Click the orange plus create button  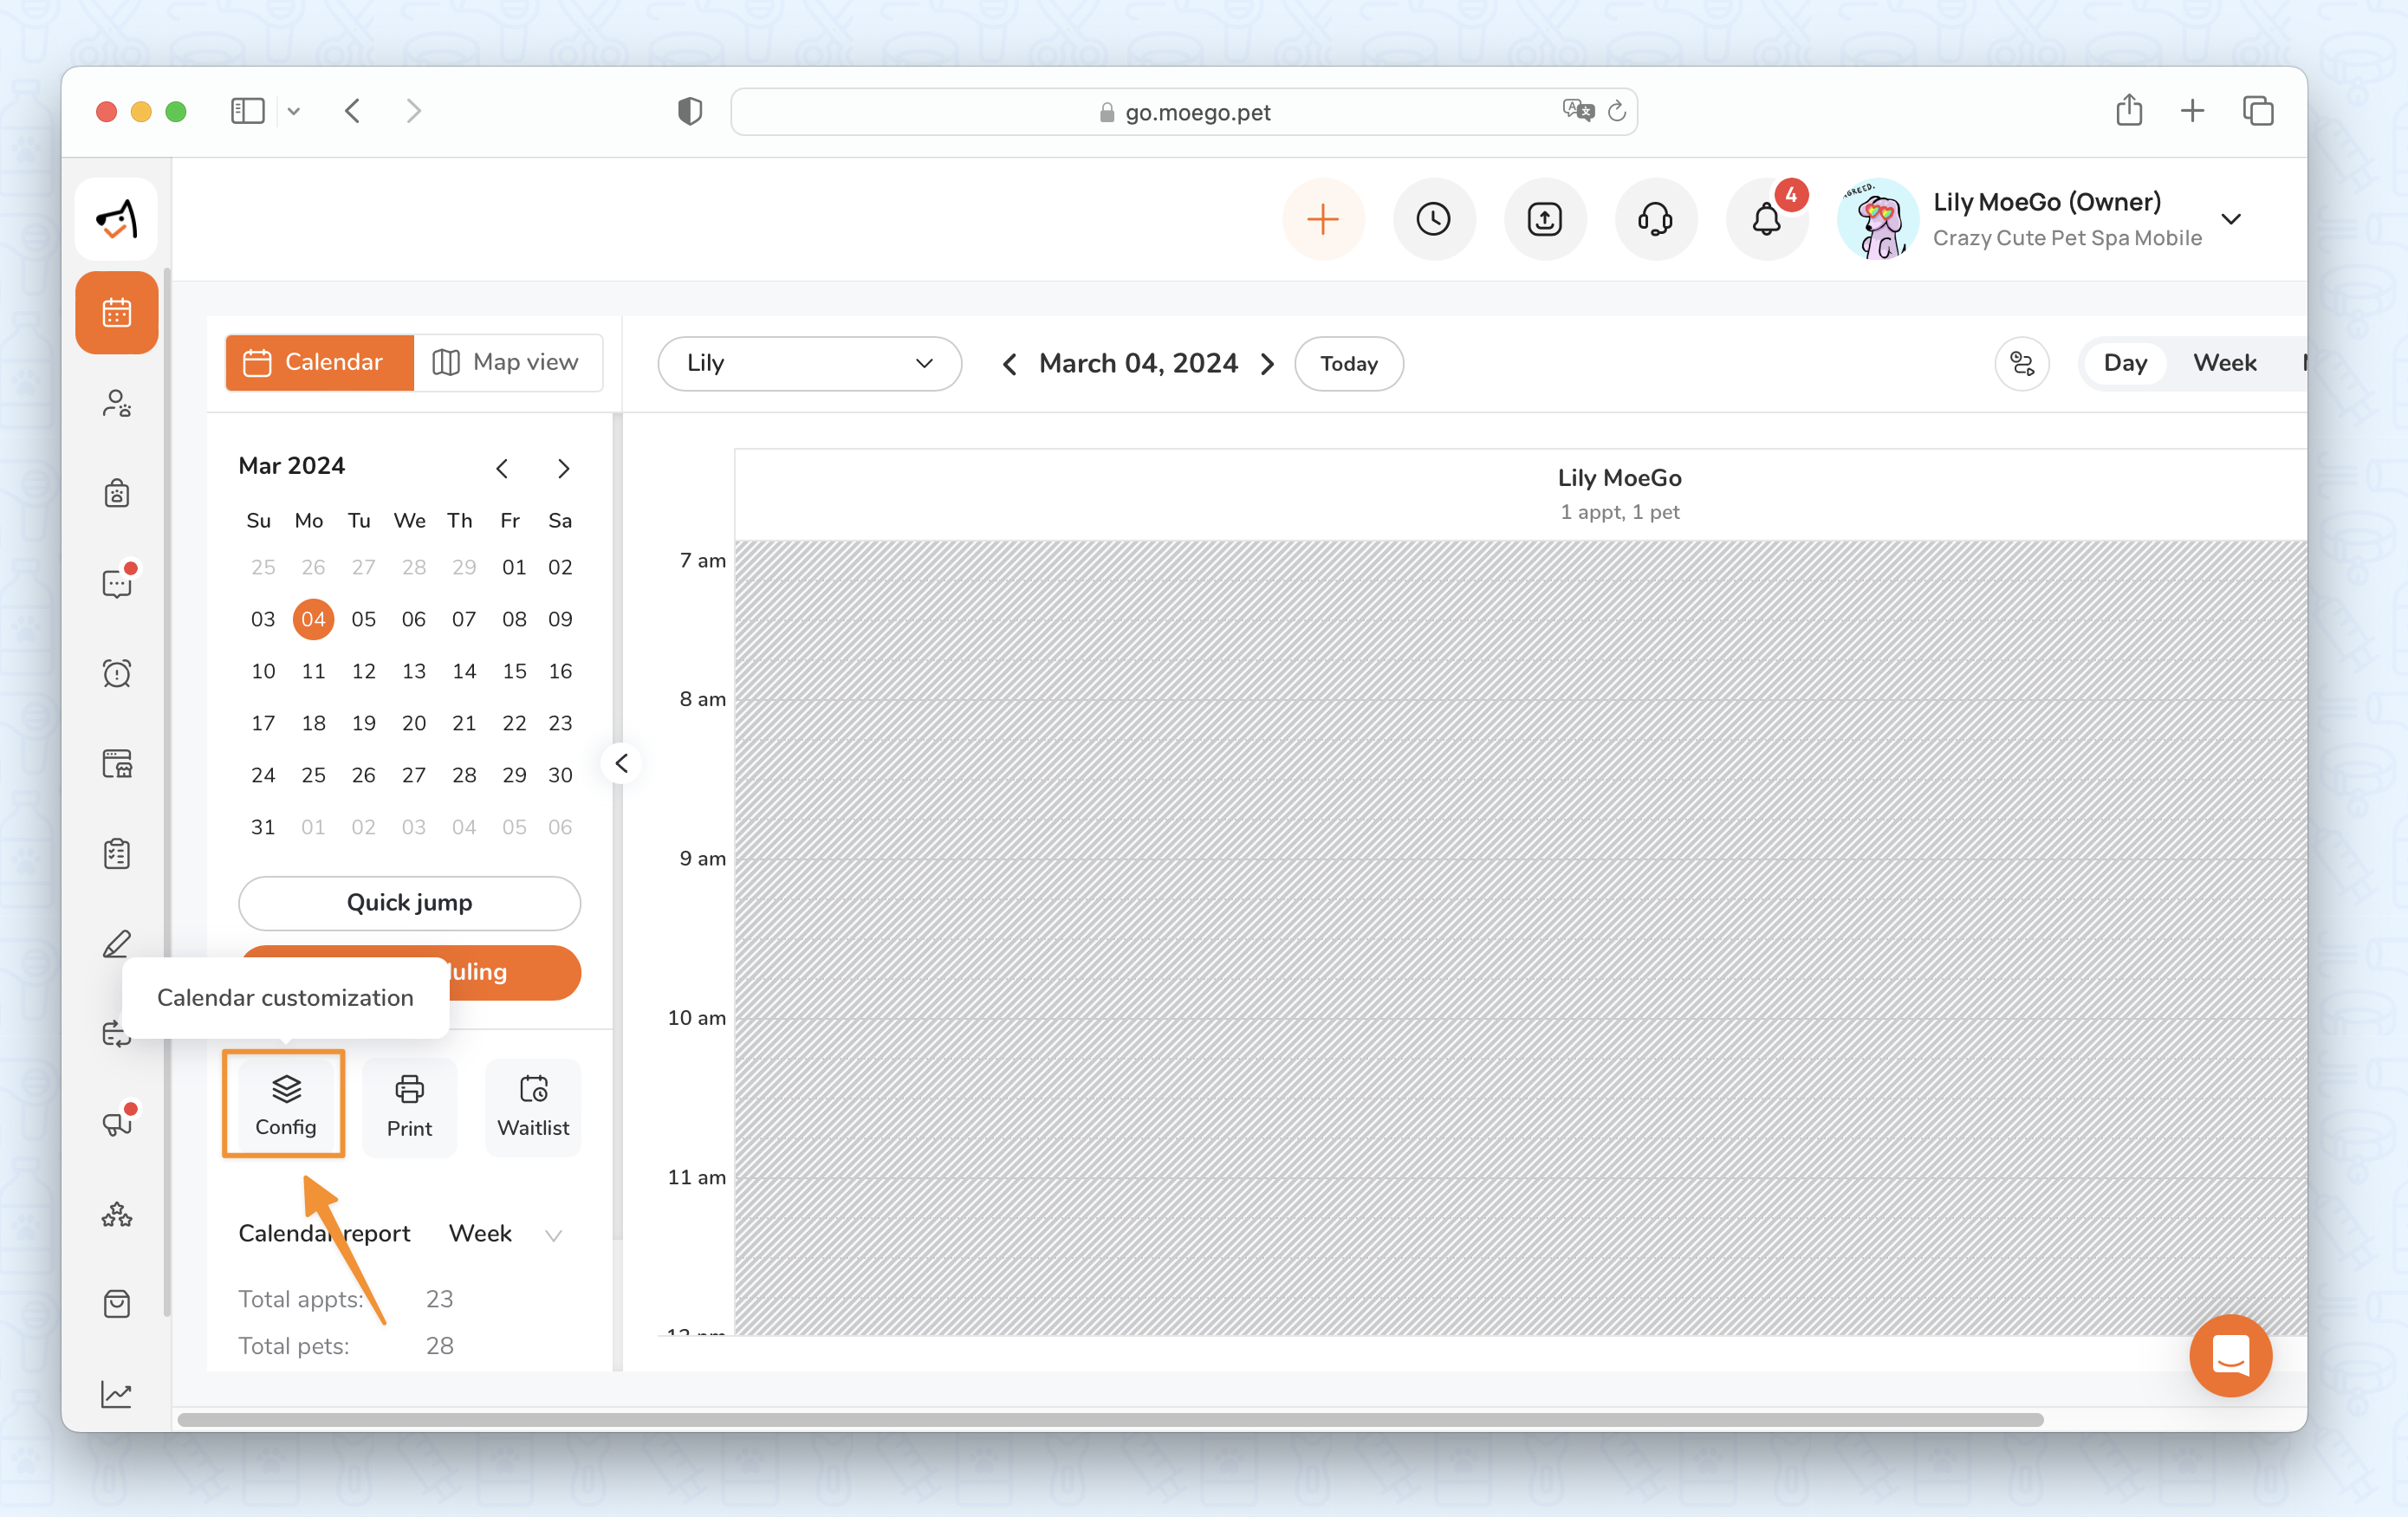click(1322, 219)
